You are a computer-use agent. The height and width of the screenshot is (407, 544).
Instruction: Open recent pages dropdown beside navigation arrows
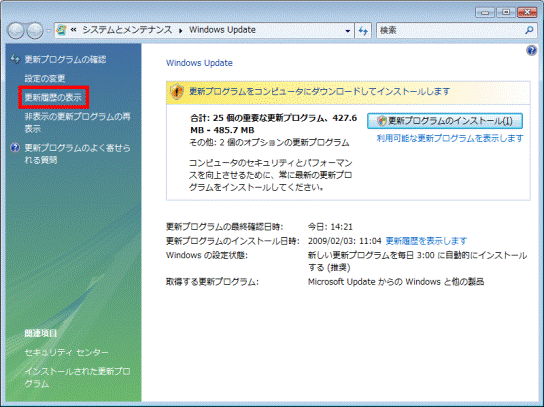[x=49, y=31]
